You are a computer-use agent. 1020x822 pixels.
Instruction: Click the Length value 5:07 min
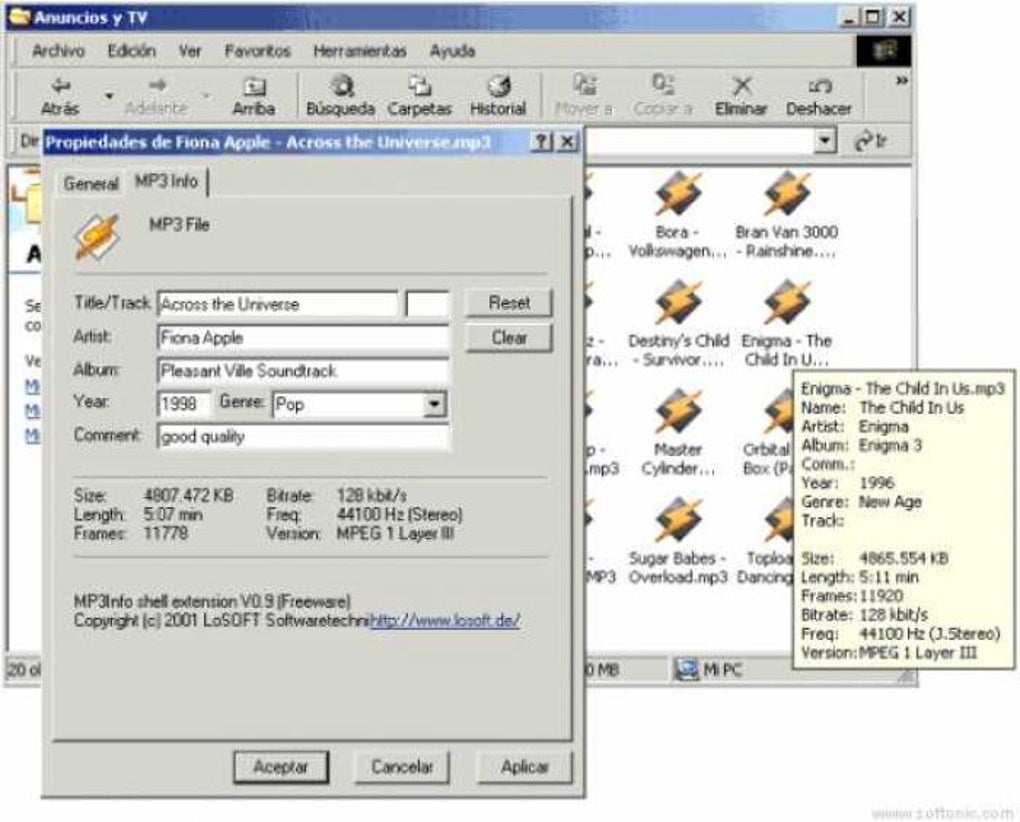coord(173,514)
